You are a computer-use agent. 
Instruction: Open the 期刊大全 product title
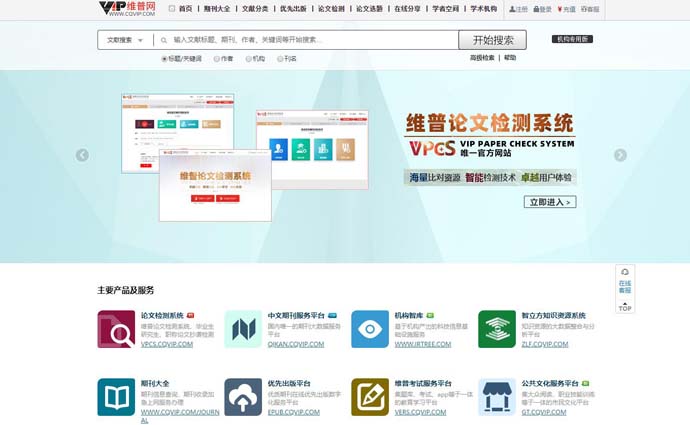pyautogui.click(x=155, y=383)
